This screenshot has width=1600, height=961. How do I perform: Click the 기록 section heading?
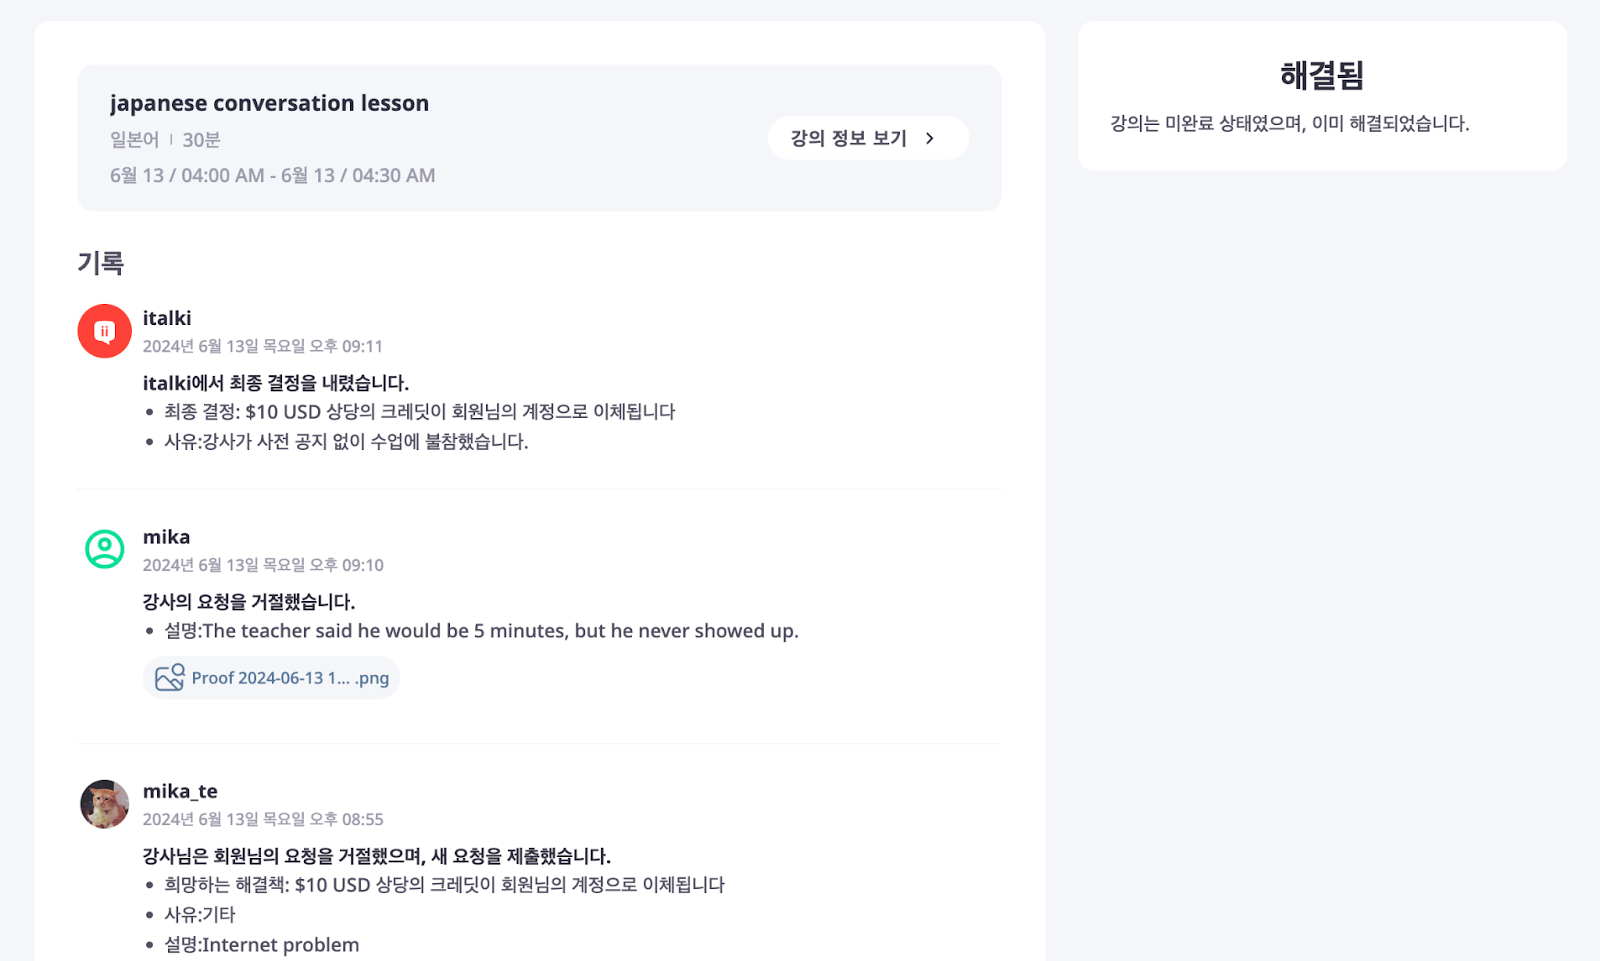[x=101, y=263]
